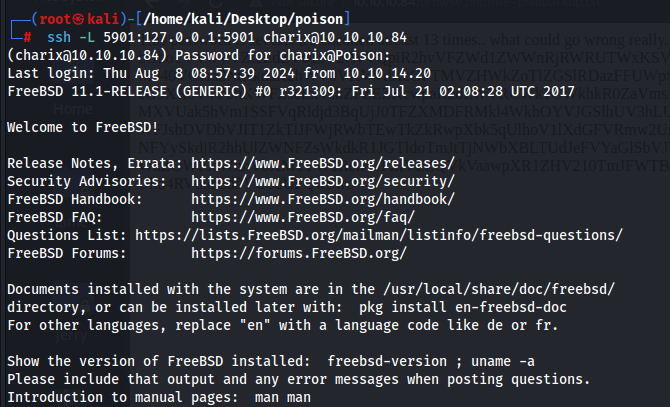The height and width of the screenshot is (407, 670).
Task: Open the forums.FreeBSD.org URL
Action: click(x=299, y=253)
